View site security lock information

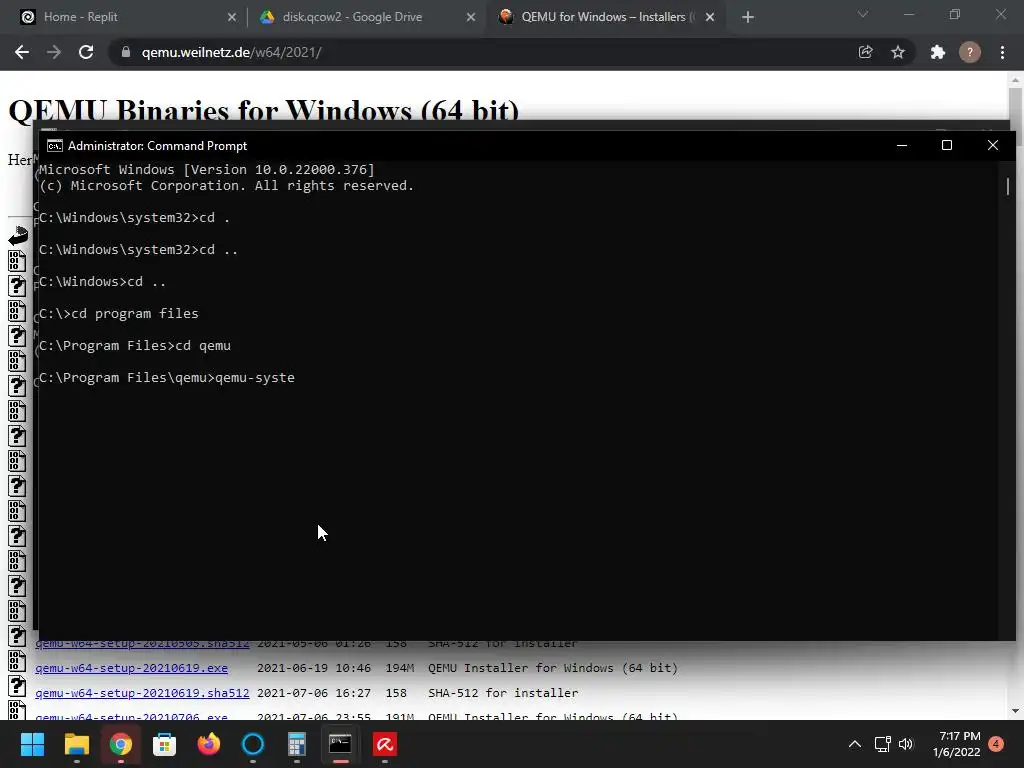click(126, 52)
